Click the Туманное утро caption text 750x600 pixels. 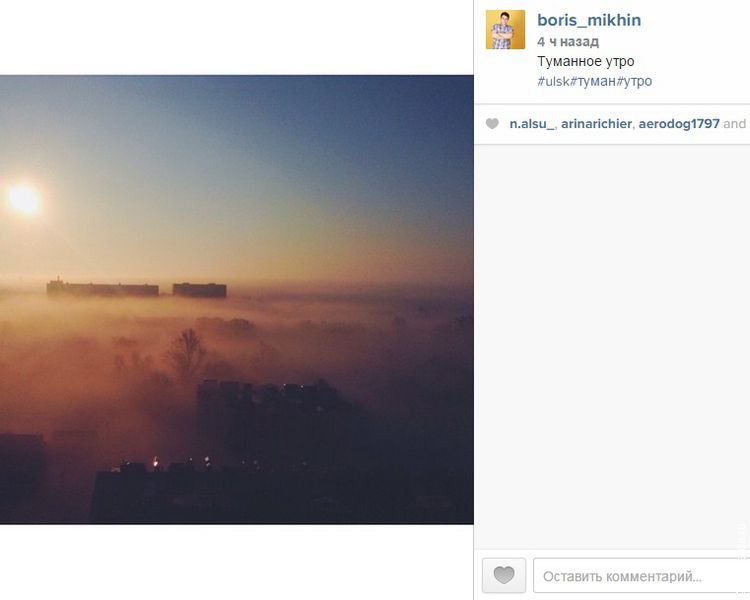pyautogui.click(x=585, y=62)
